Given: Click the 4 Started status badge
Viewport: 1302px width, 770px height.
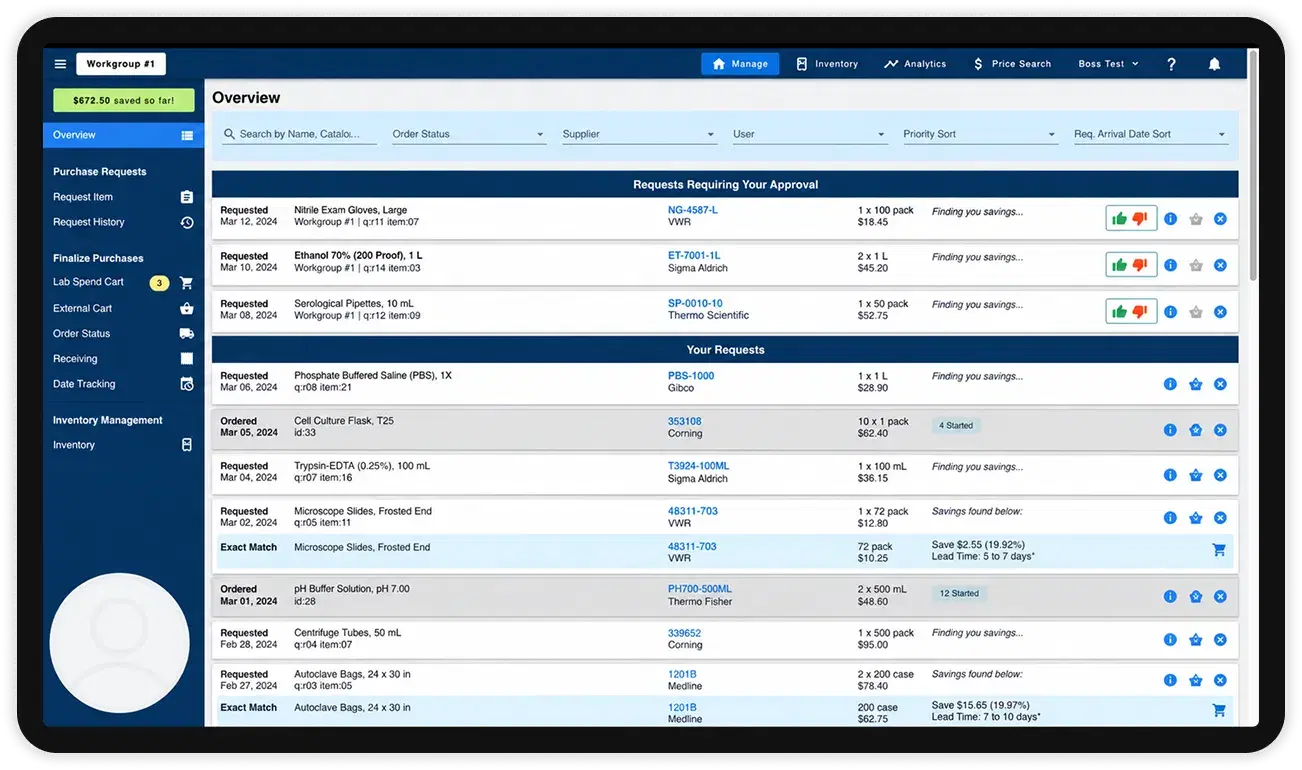Looking at the screenshot, I should click(x=955, y=425).
